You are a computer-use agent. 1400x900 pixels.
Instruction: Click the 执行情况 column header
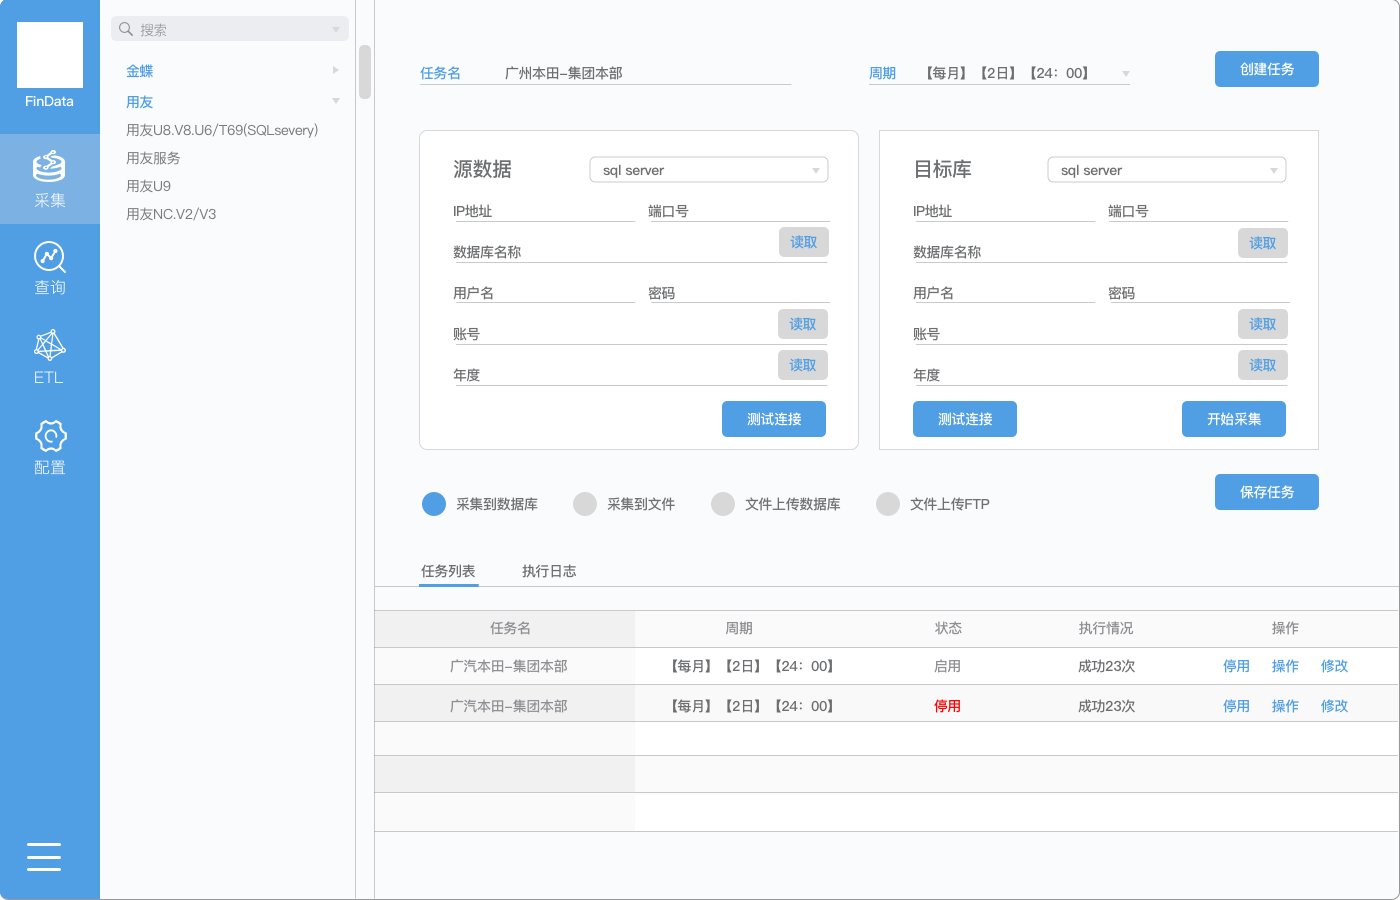point(1106,628)
